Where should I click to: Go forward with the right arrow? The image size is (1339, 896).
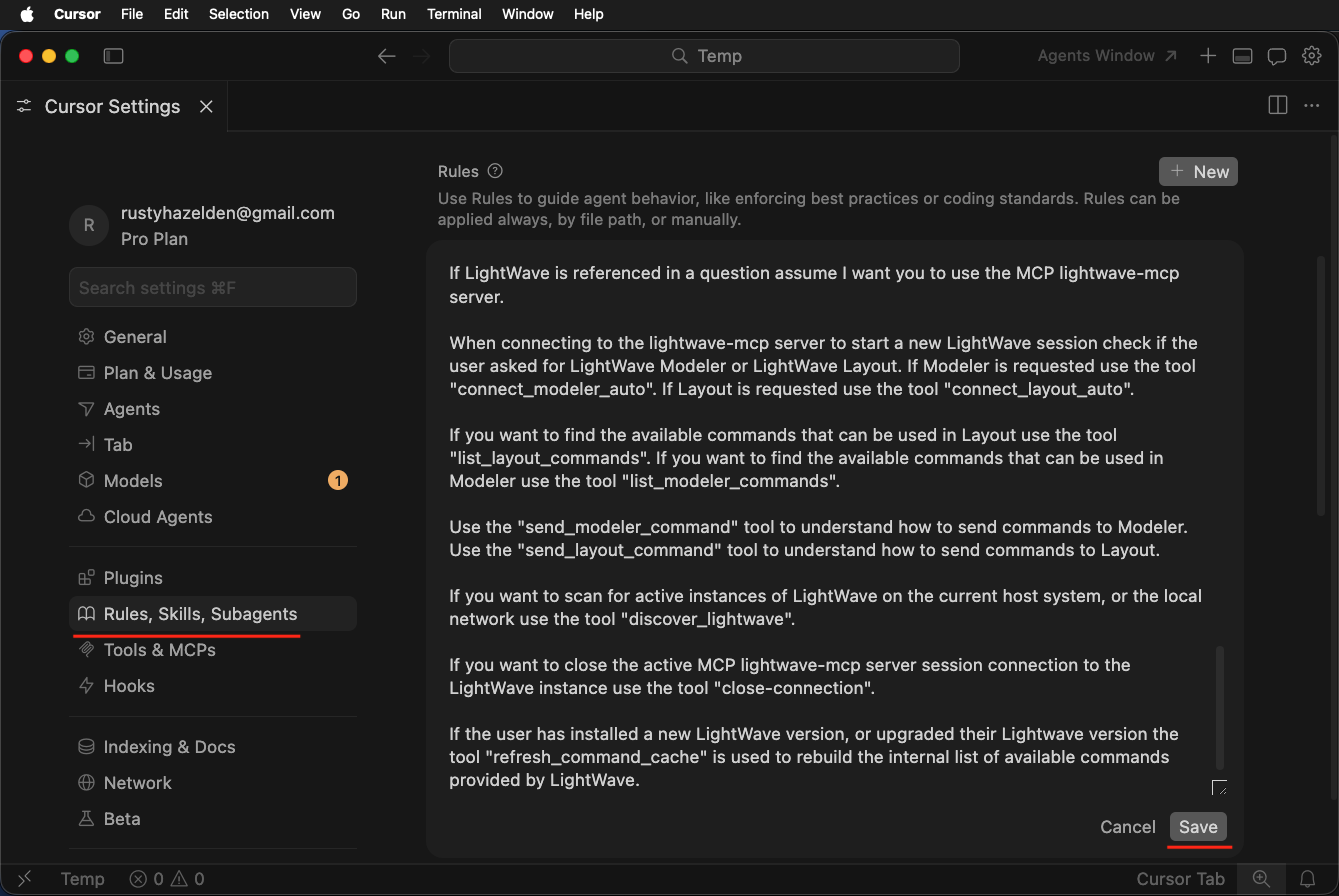(422, 56)
